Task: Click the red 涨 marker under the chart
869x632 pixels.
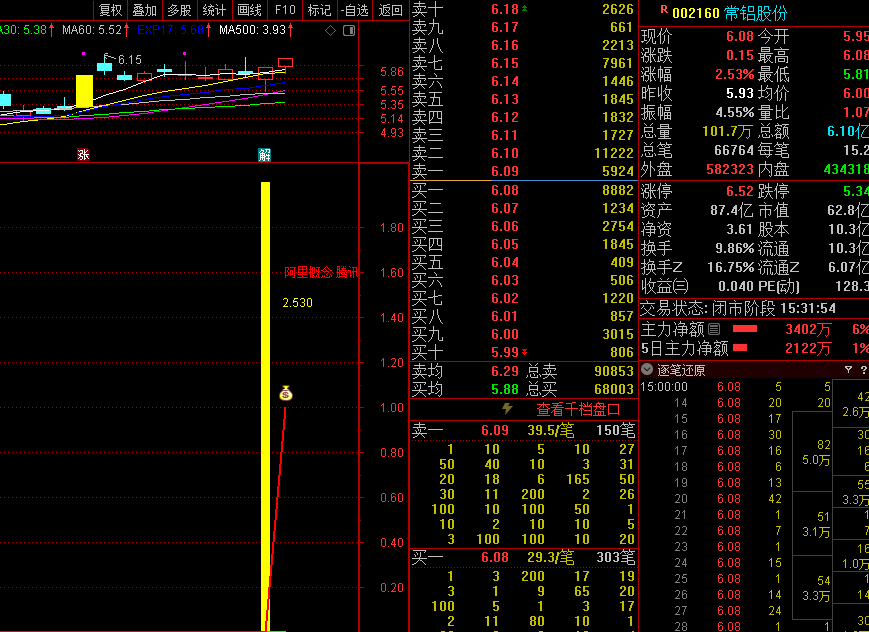Action: click(83, 154)
